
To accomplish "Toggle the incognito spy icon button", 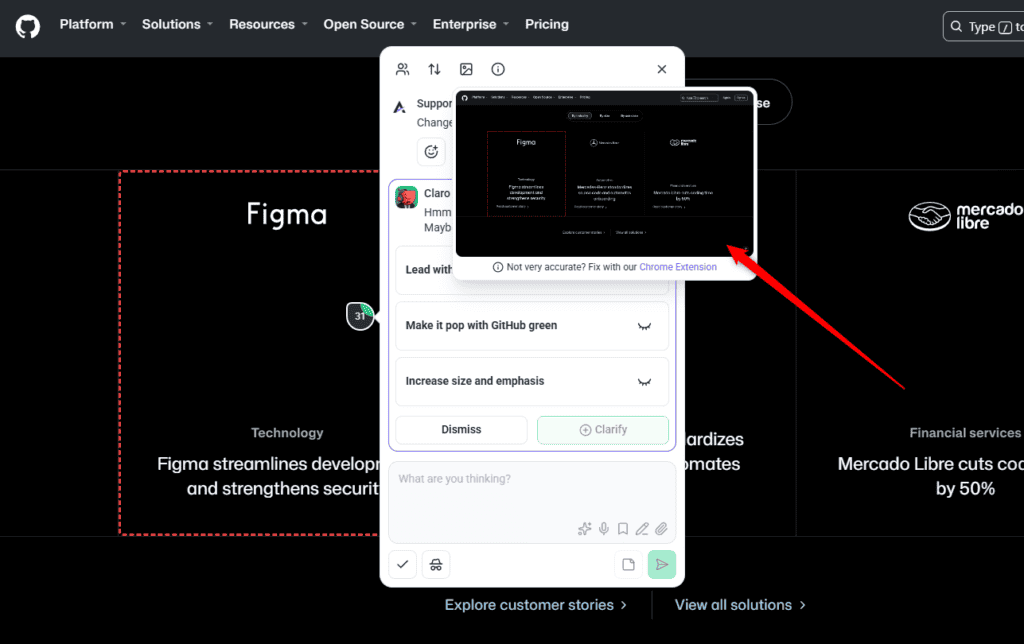I will 436,564.
